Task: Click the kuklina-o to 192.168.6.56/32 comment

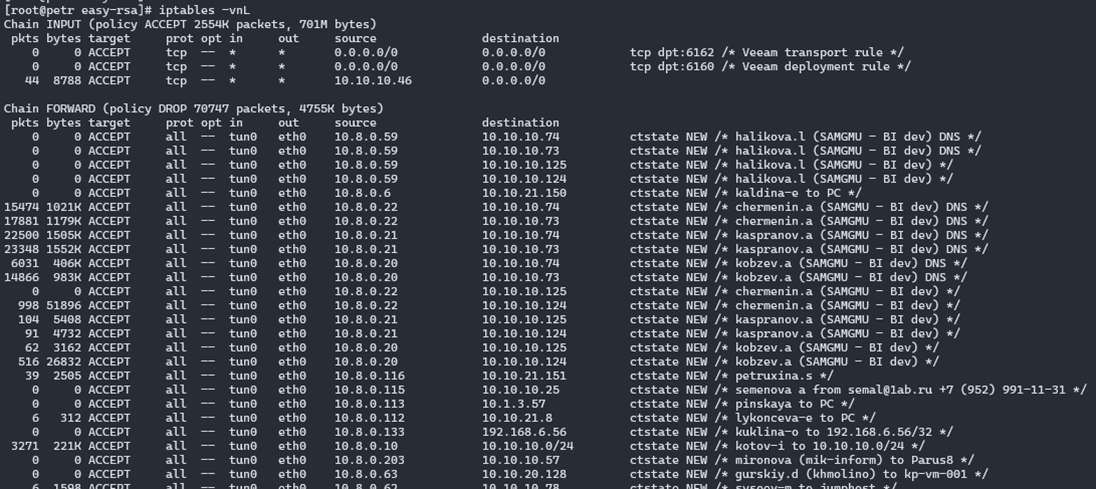Action: pyautogui.click(x=837, y=432)
